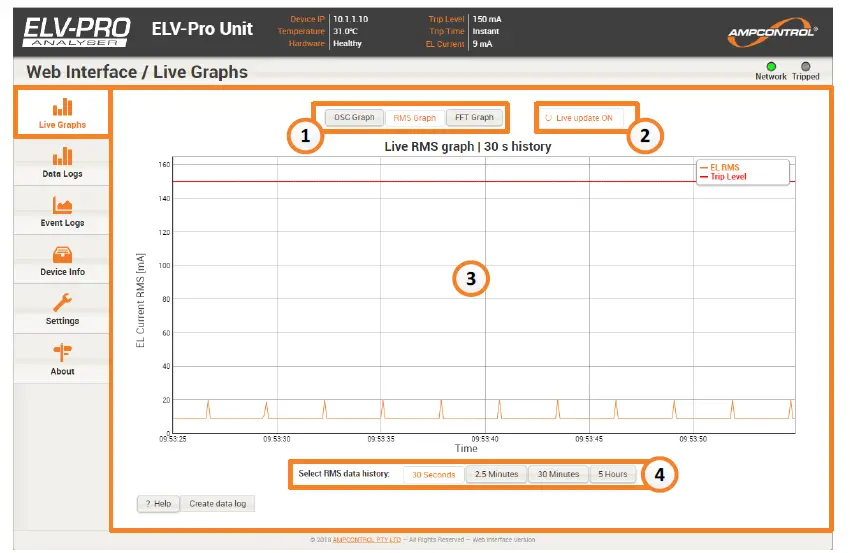This screenshot has height=553, width=850.
Task: Click the Settings menu label
Action: (62, 321)
